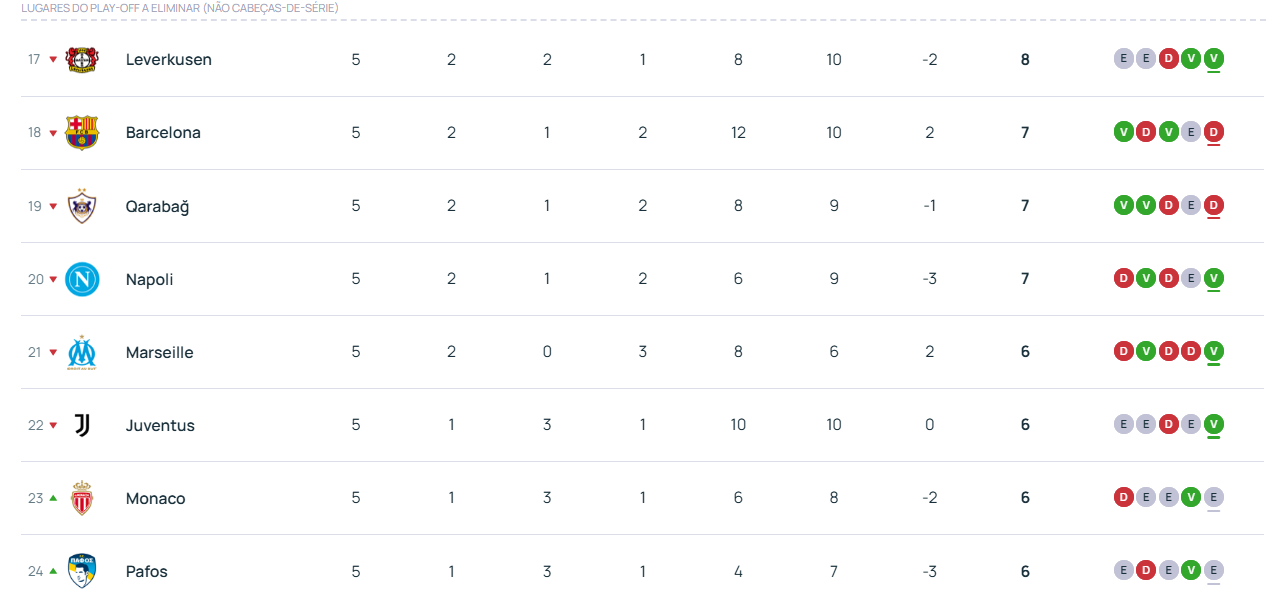Viewport: 1282px width, 611px height.
Task: Click Qarabağ's first green win badge
Action: 1124,205
